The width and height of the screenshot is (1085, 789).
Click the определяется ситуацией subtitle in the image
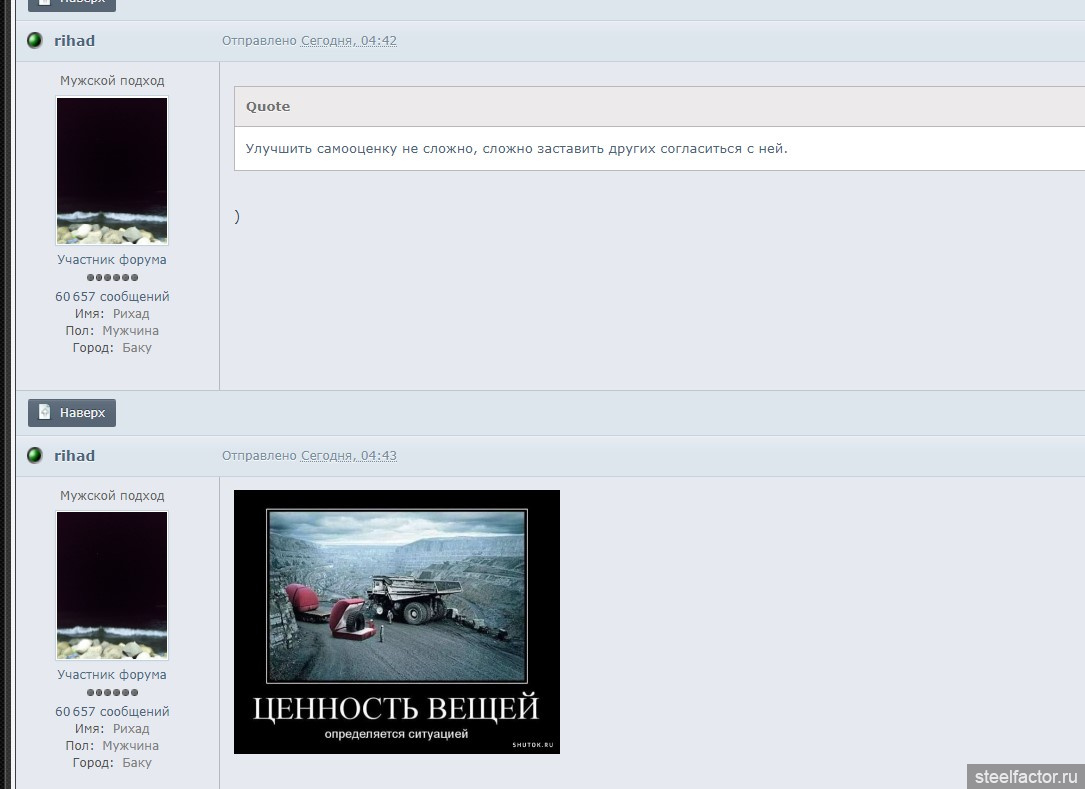point(396,734)
